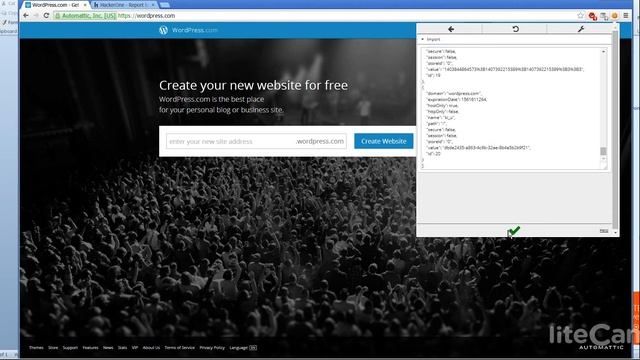Screen dimensions: 640x360
Task: Click the "expirationDate" line in the JSON
Action: 456,99
